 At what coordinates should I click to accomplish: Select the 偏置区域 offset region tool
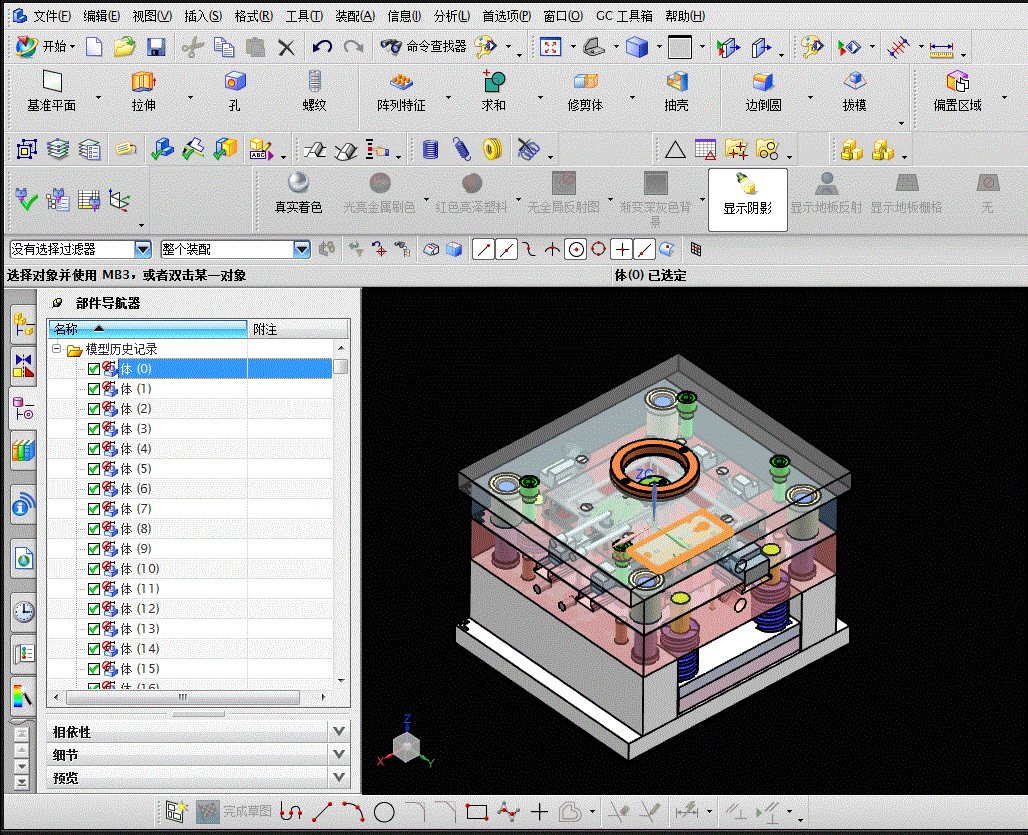coord(957,92)
